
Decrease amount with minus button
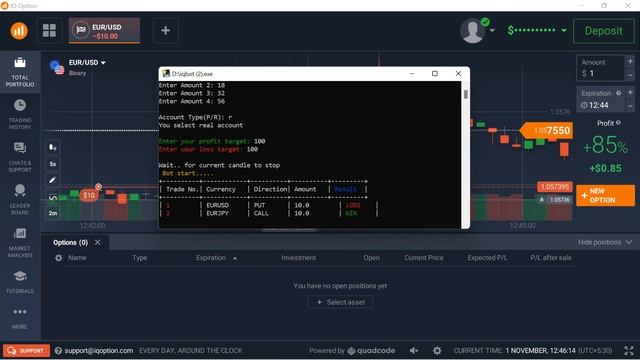coord(630,75)
